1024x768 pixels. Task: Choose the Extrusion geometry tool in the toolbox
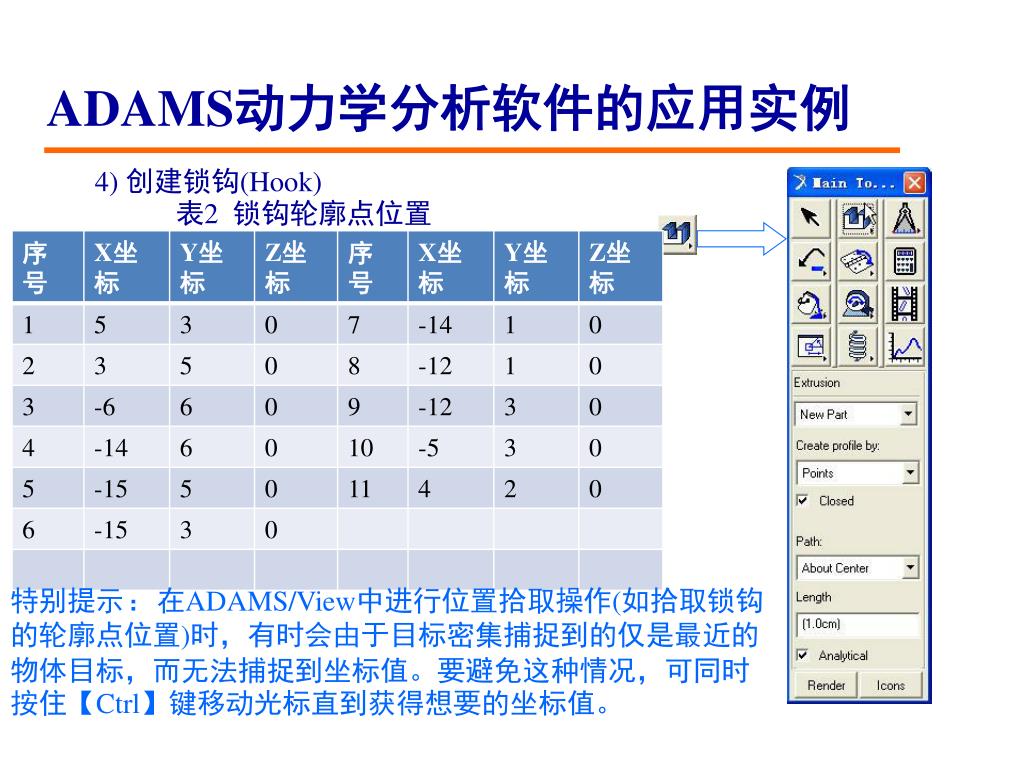[857, 217]
